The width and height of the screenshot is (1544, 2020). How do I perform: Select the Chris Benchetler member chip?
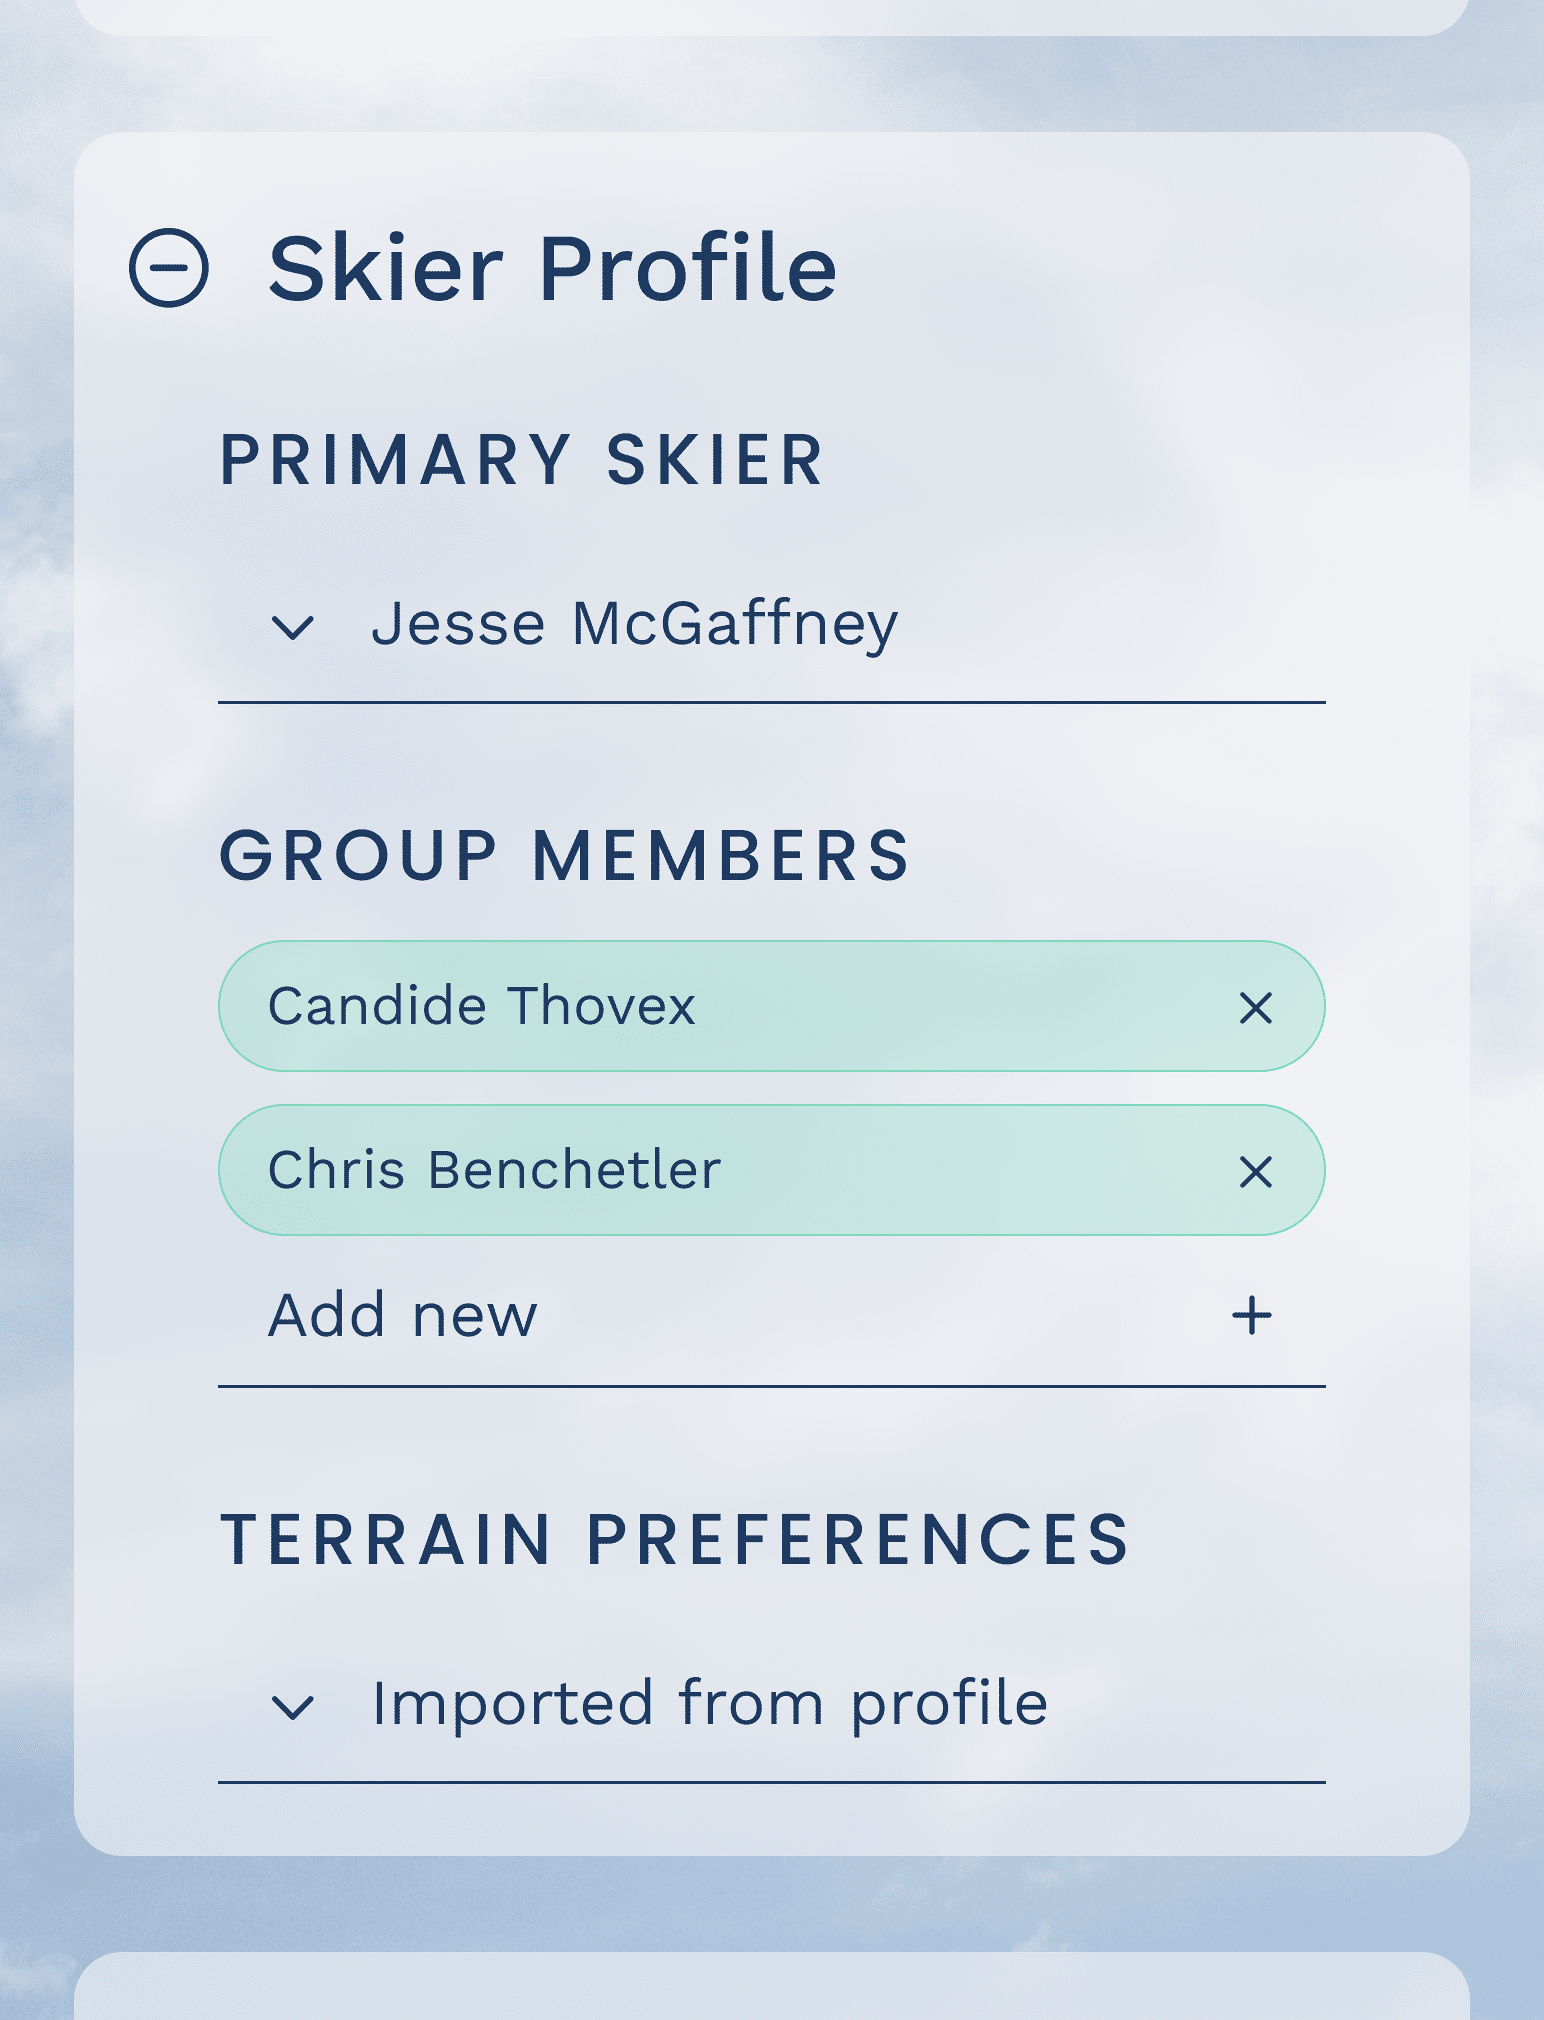[x=772, y=1170]
